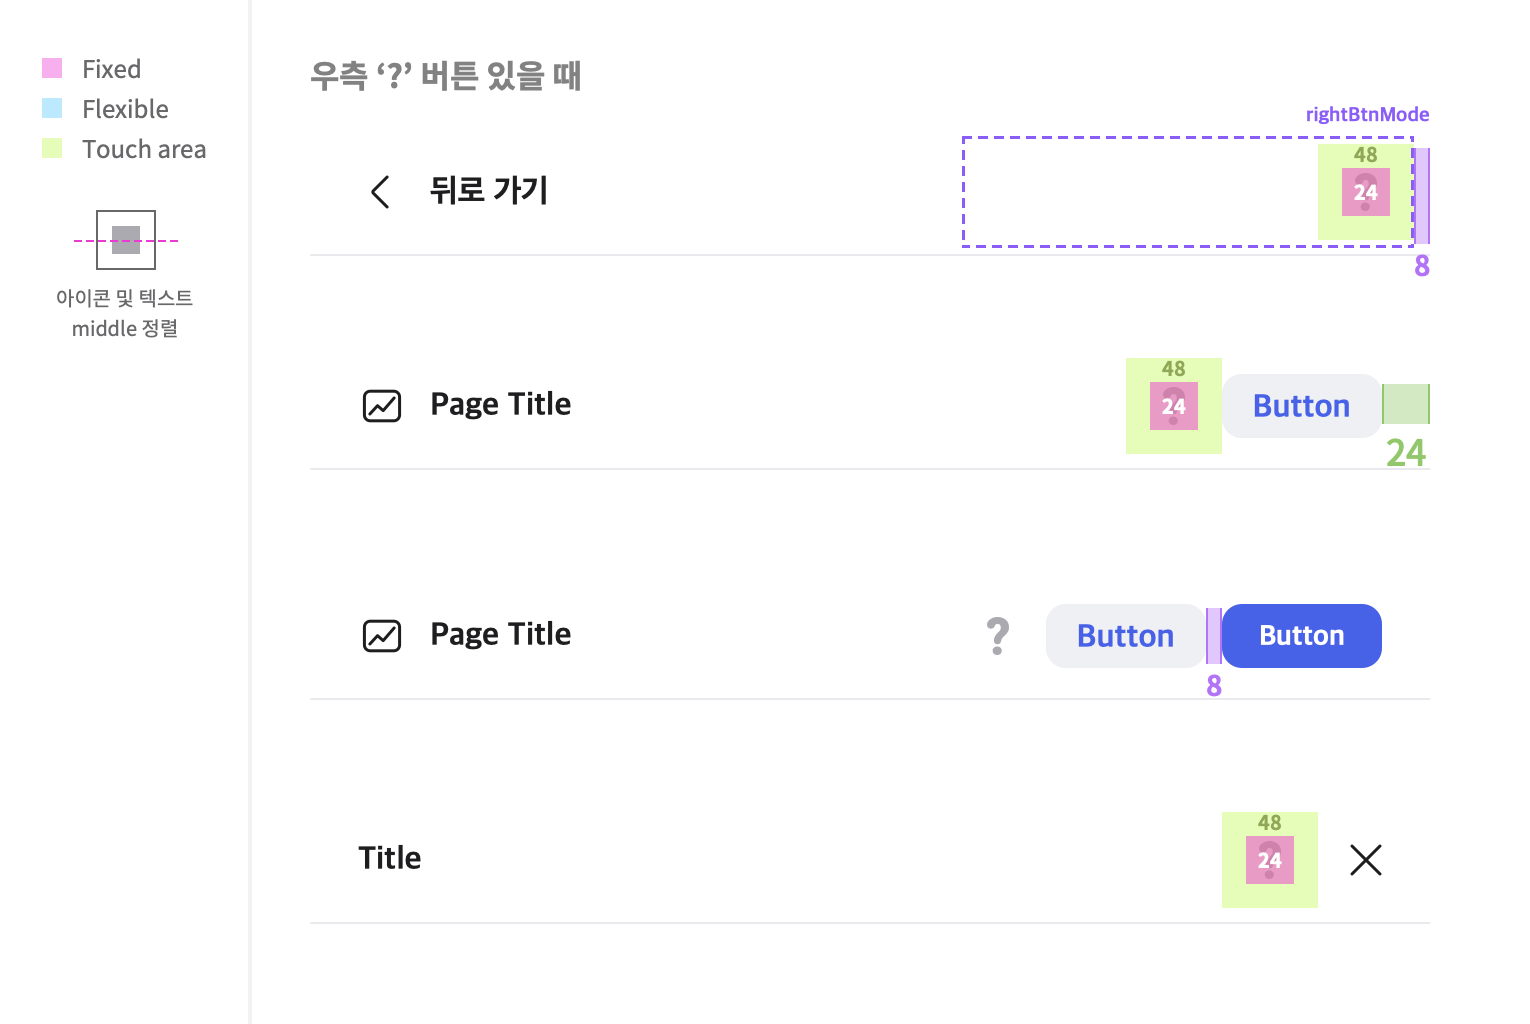Click the chart icon in the two-button header

[382, 636]
